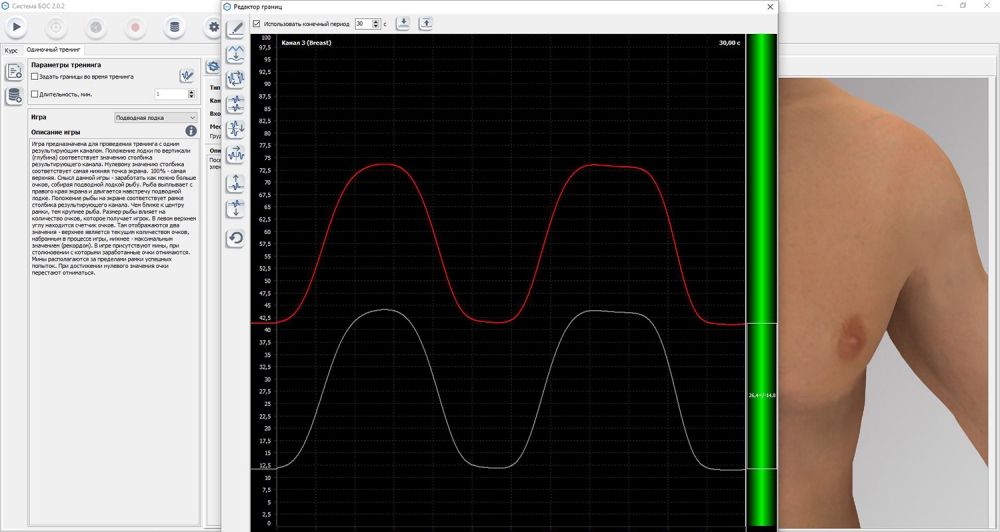Click the Play button in main toolbar
The width and height of the screenshot is (1000, 532).
tap(16, 27)
